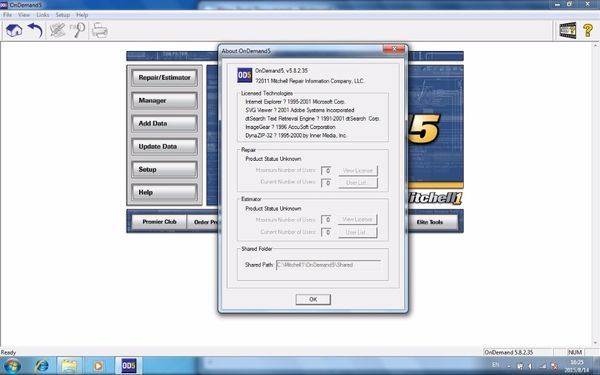
Task: Click View License in Estimator section
Action: pyautogui.click(x=357, y=220)
